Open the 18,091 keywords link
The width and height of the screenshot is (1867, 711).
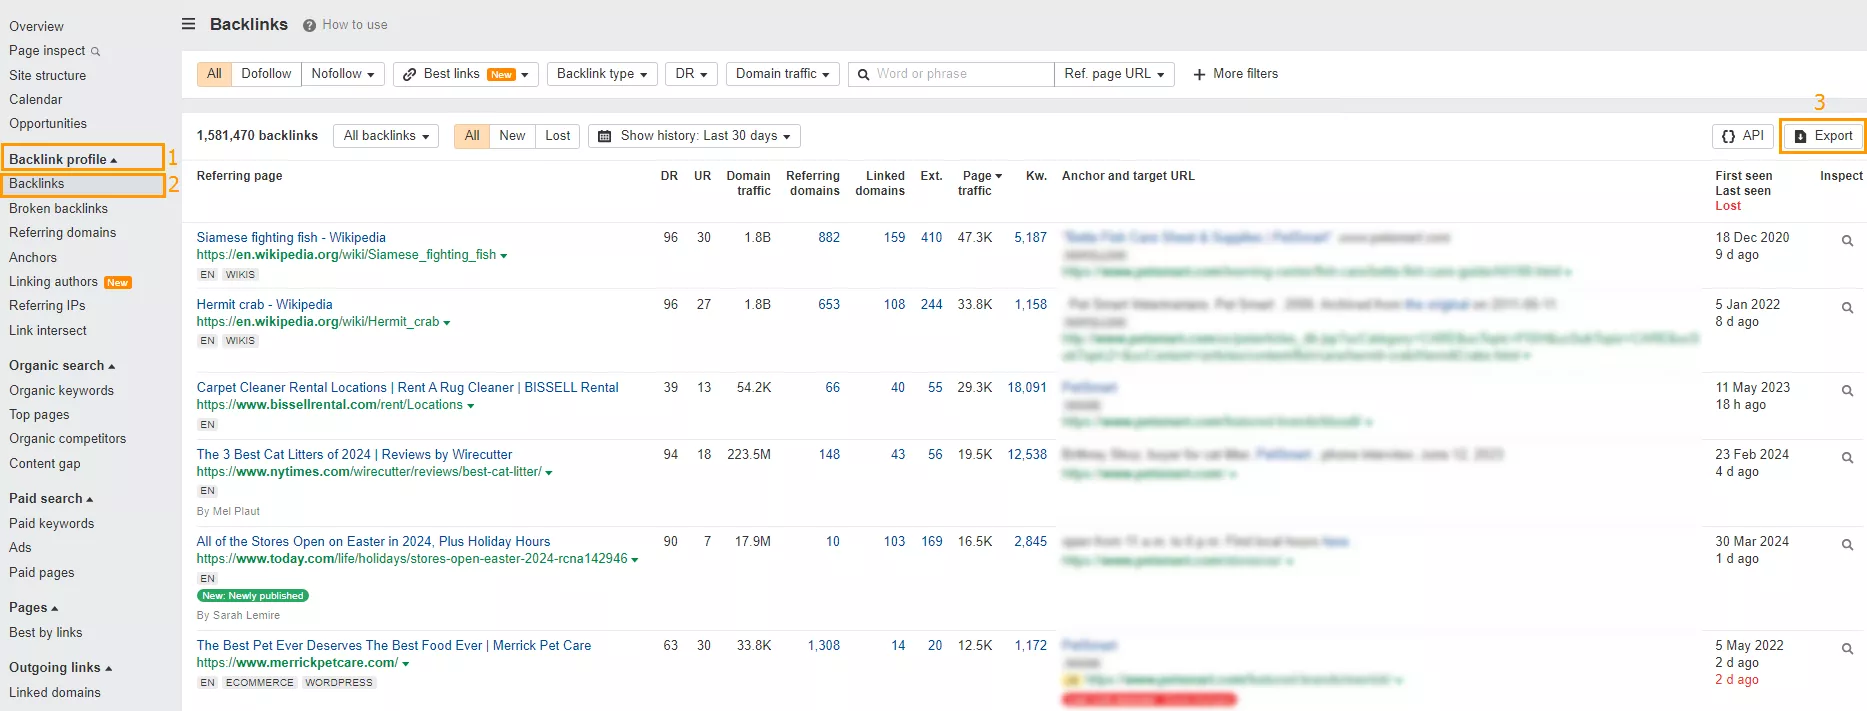tap(1027, 388)
